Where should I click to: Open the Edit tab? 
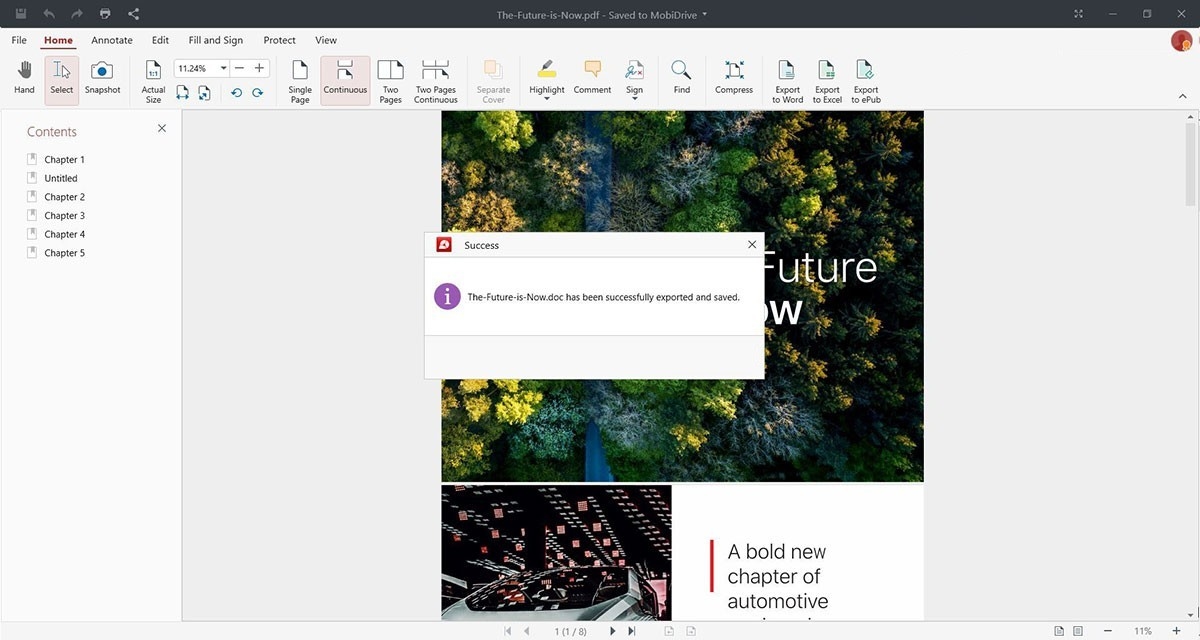tap(160, 40)
